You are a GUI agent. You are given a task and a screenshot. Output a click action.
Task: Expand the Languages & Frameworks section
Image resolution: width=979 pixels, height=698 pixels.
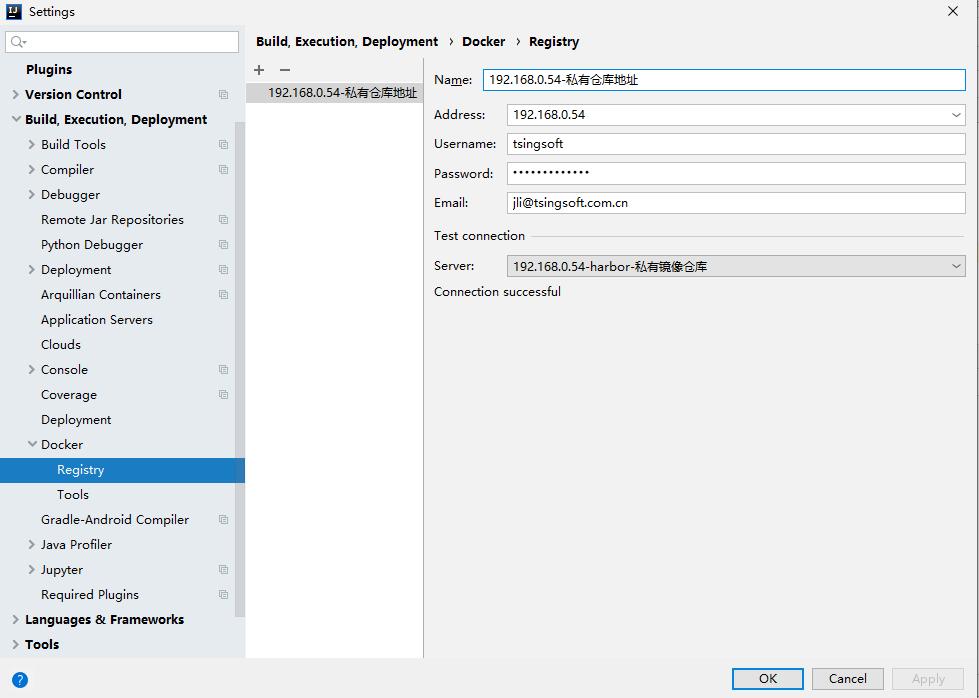pos(15,620)
